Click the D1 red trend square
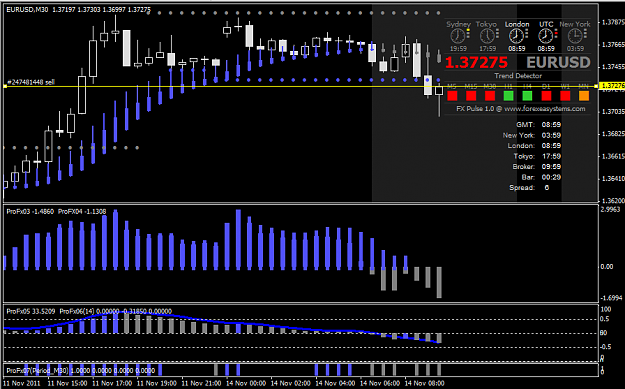The width and height of the screenshot is (625, 389). pyautogui.click(x=546, y=96)
